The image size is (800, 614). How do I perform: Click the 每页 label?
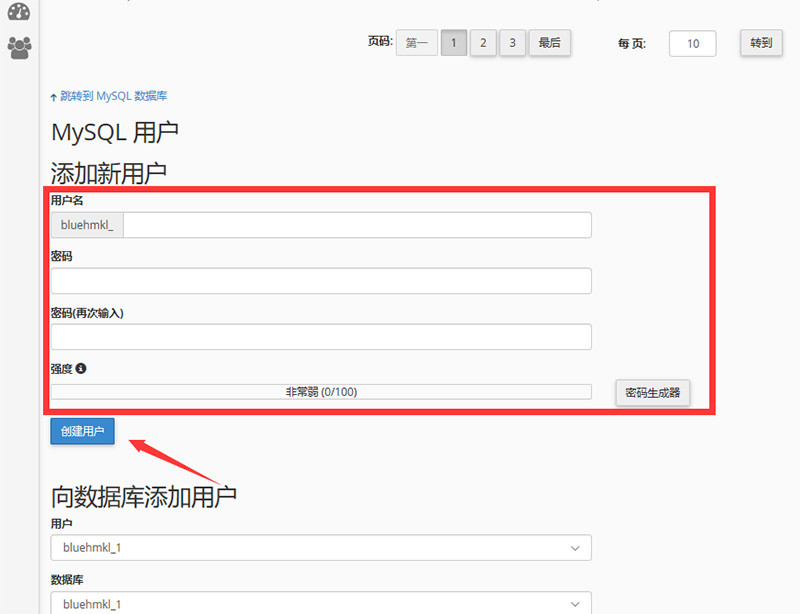point(632,43)
